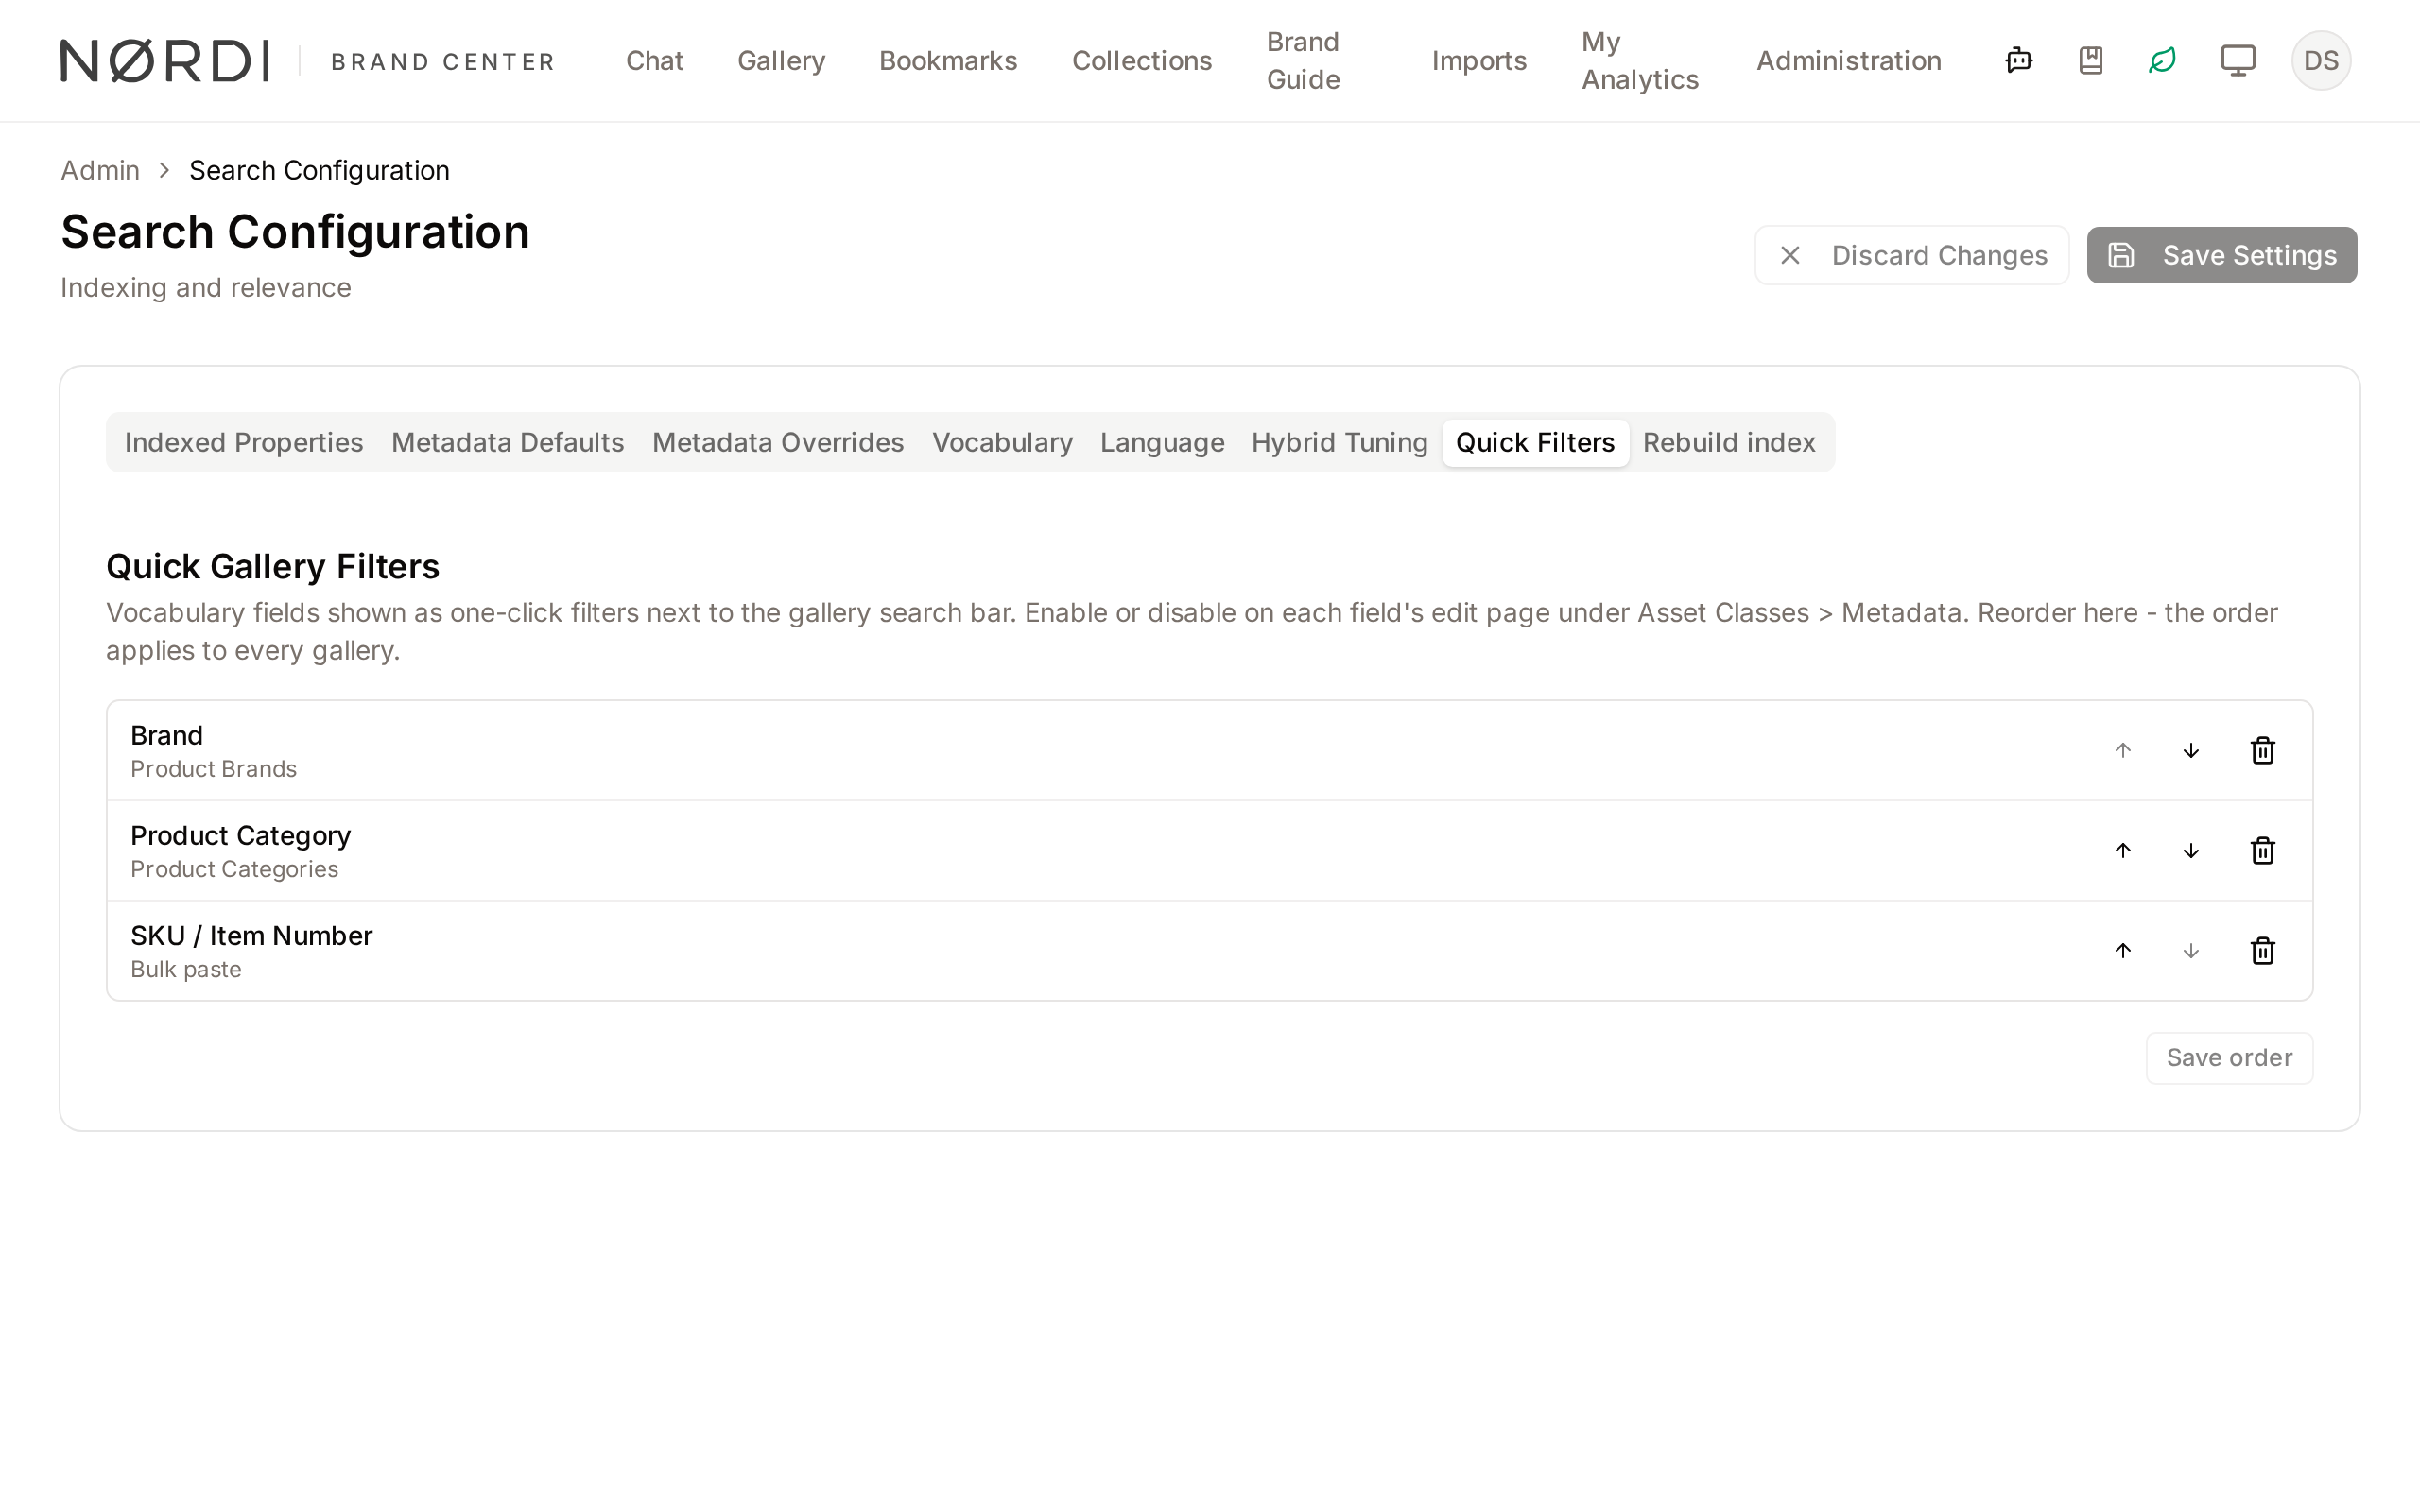Click 'Search Configuration' breadcrumb text

[319, 170]
